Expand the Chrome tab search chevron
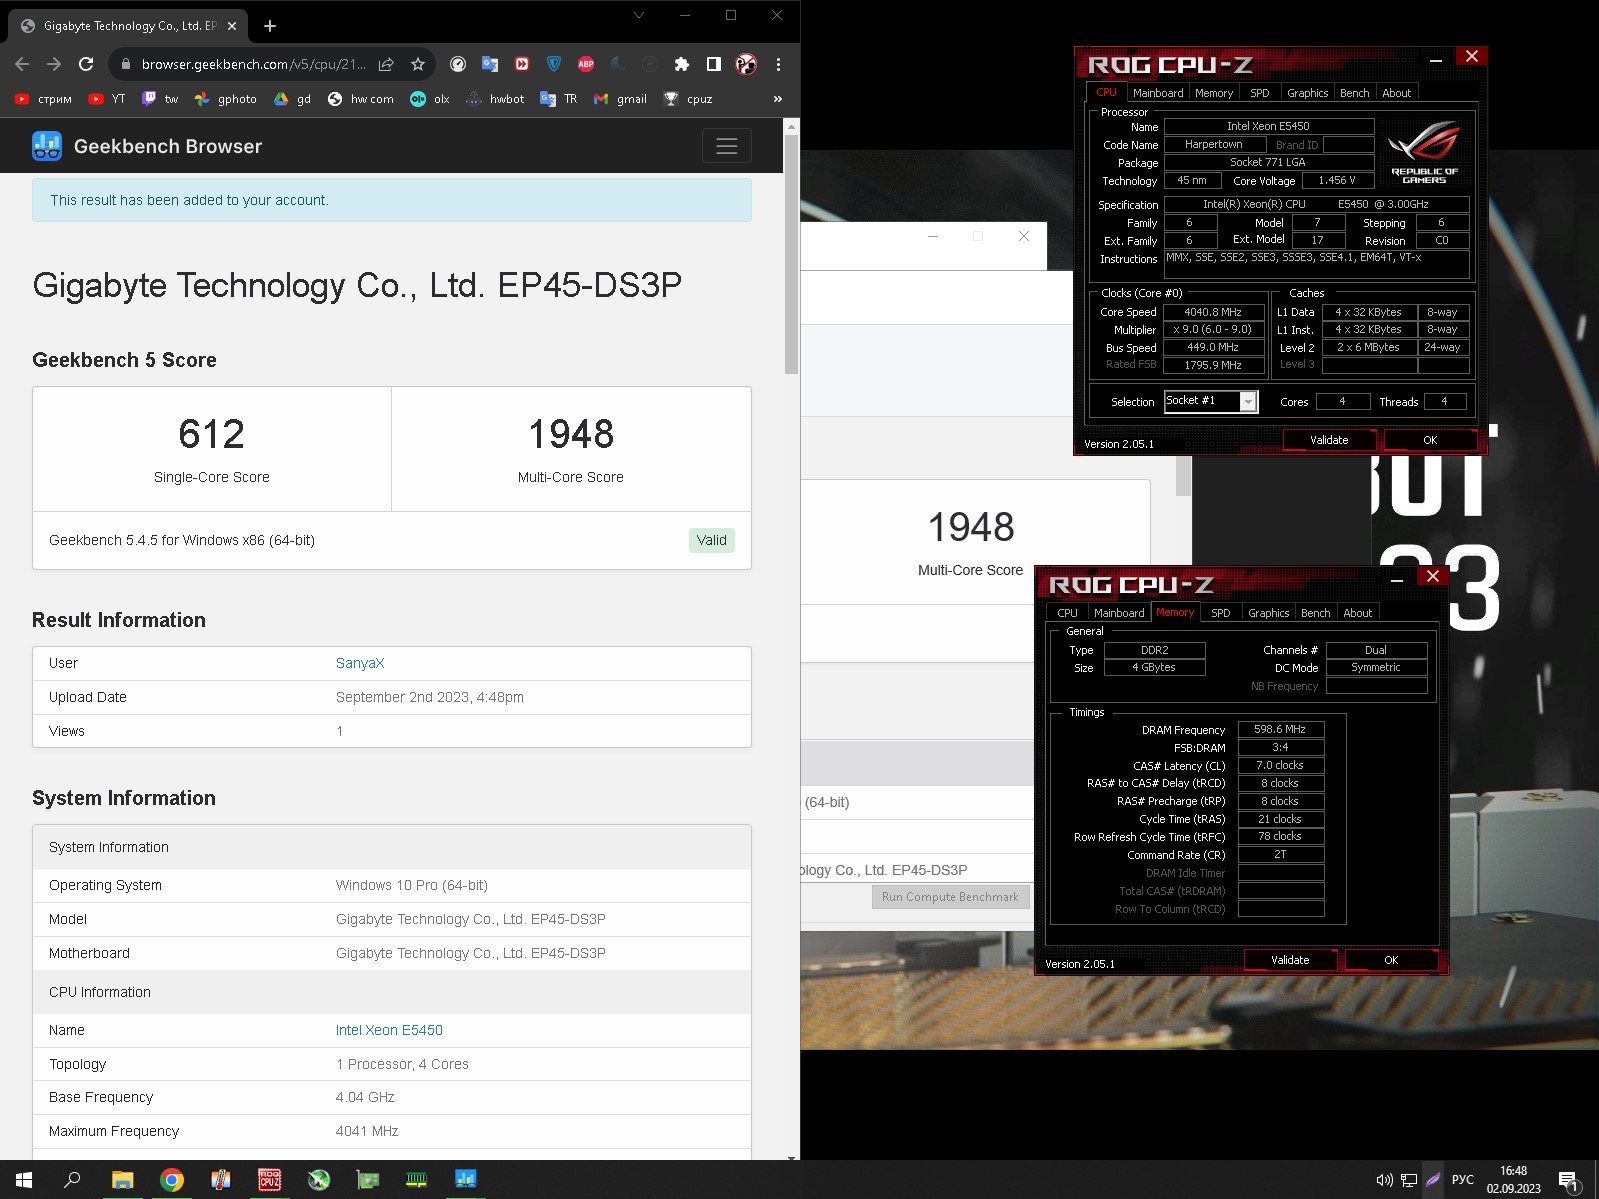Viewport: 1599px width, 1199px height. (x=639, y=15)
